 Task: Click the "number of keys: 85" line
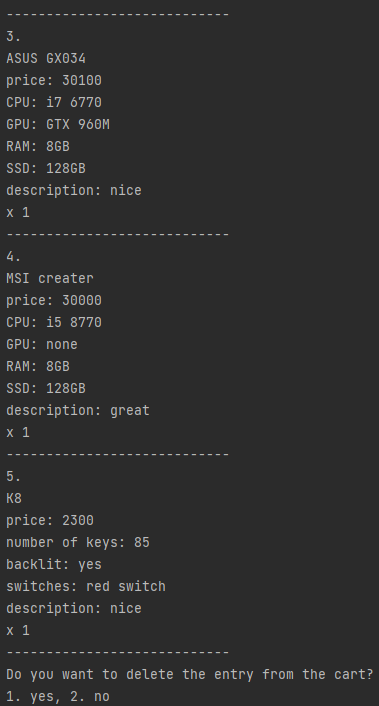[x=78, y=543]
